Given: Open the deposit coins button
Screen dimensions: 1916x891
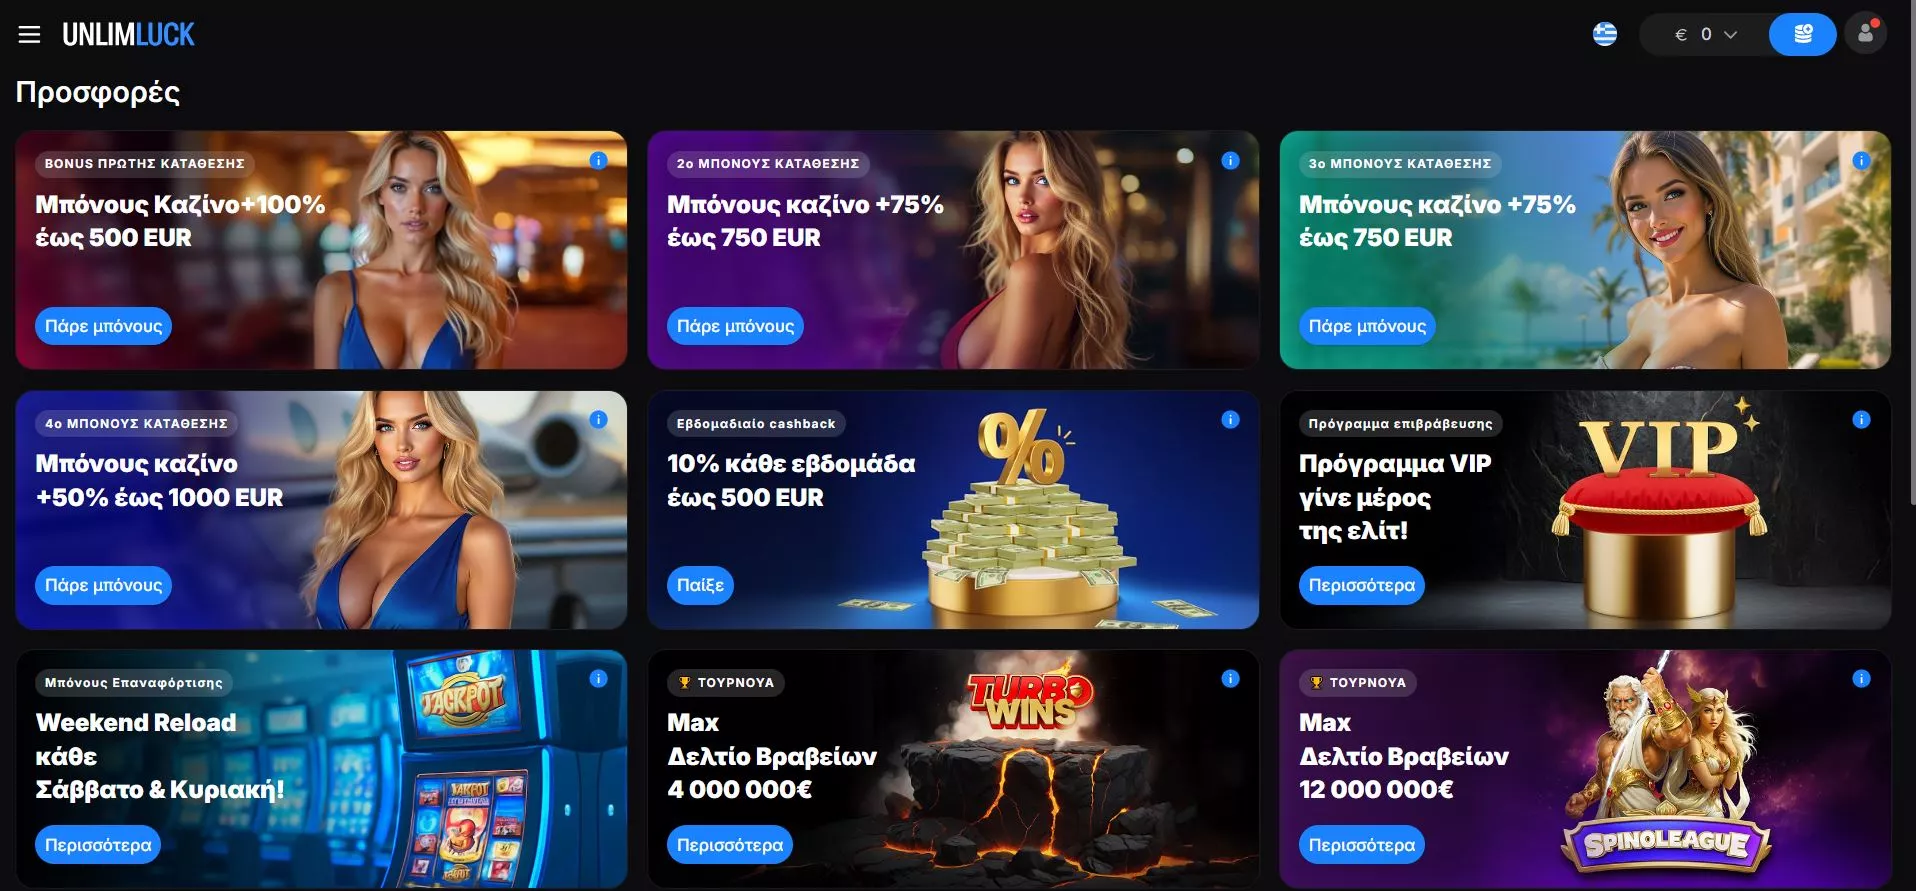Looking at the screenshot, I should [x=1802, y=34].
